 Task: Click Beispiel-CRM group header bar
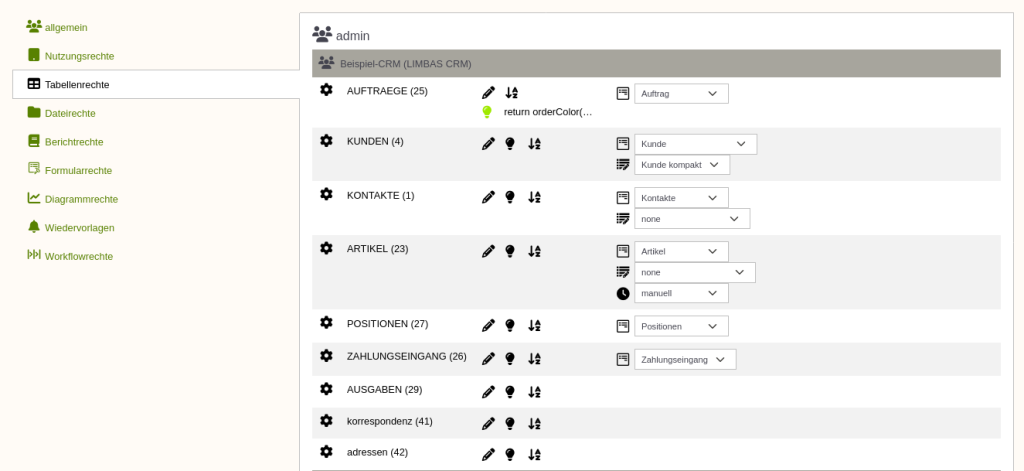tap(656, 64)
